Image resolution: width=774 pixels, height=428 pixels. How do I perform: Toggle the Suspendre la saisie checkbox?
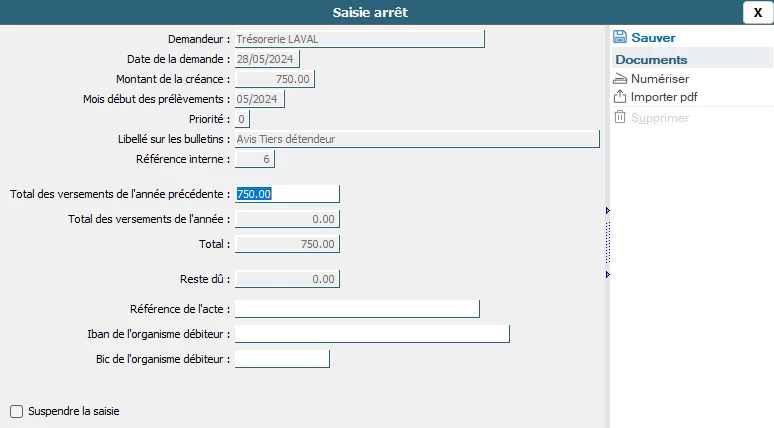pyautogui.click(x=16, y=411)
